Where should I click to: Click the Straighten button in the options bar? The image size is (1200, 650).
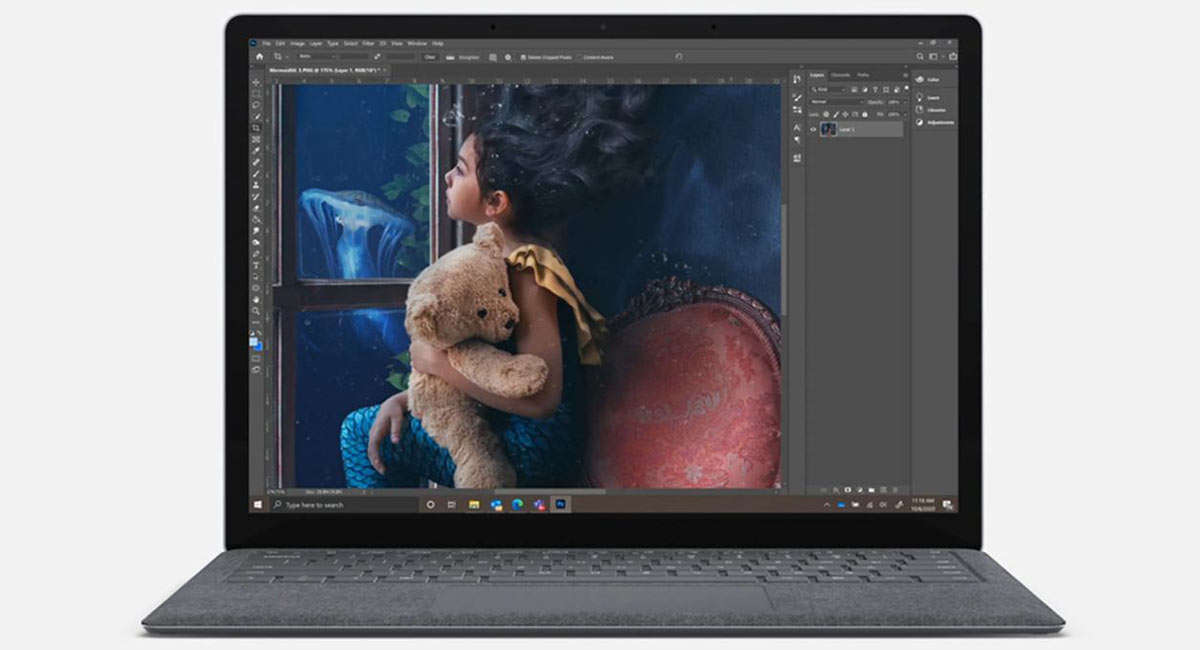click(x=466, y=57)
